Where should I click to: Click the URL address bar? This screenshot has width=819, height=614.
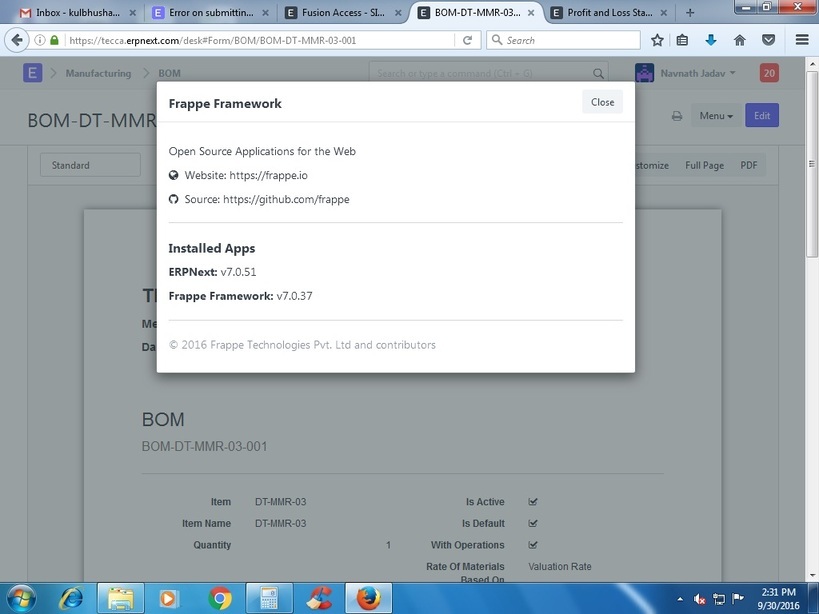pos(260,40)
